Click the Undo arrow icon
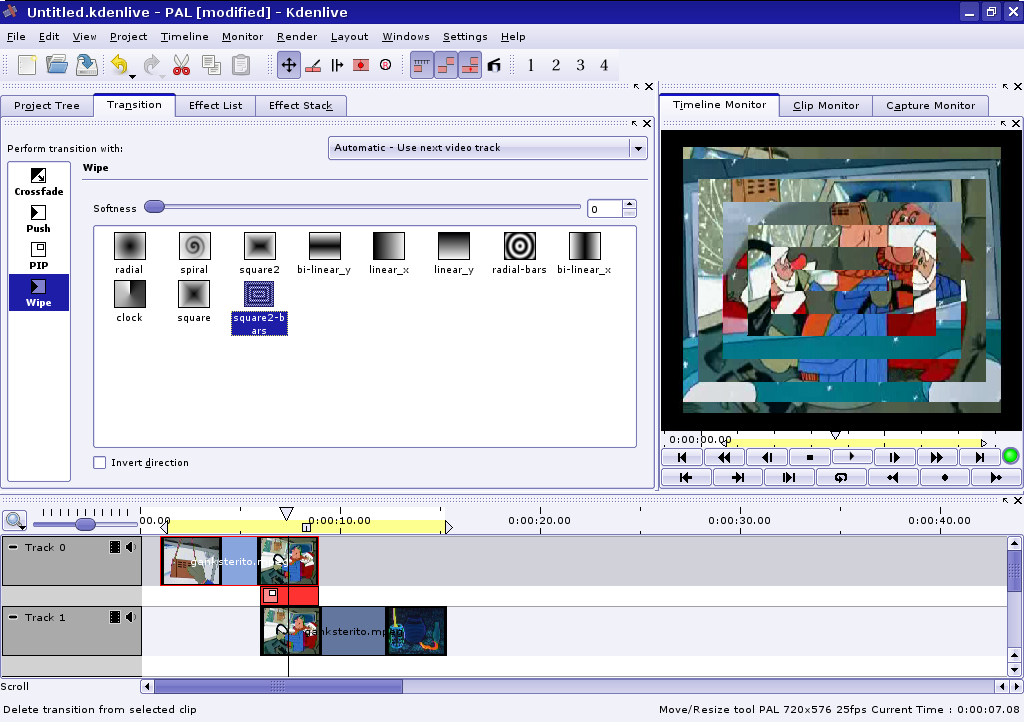1024x722 pixels. click(119, 65)
